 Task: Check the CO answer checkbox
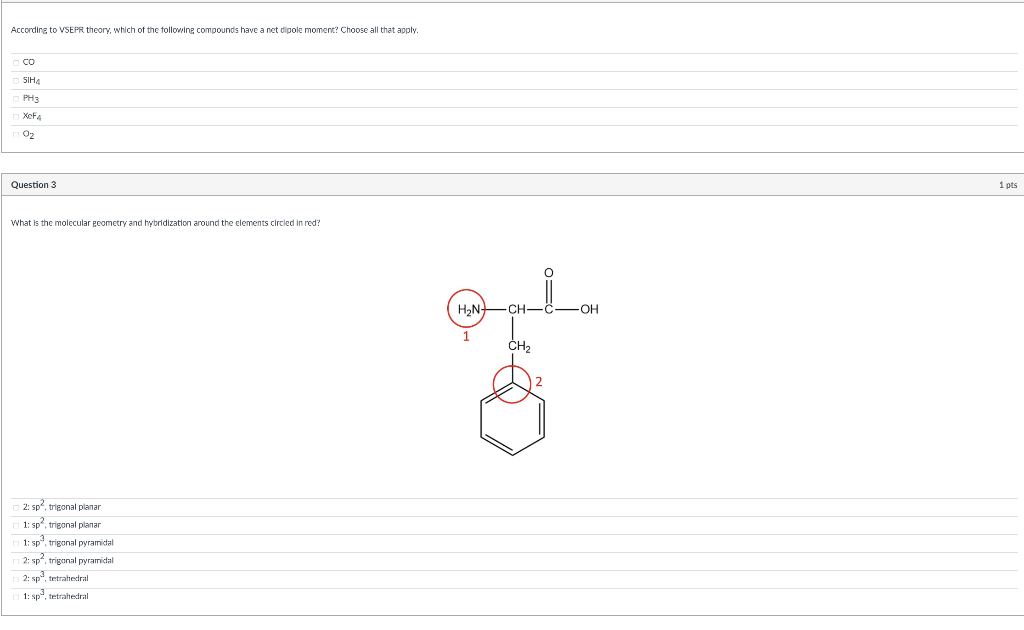click(16, 63)
